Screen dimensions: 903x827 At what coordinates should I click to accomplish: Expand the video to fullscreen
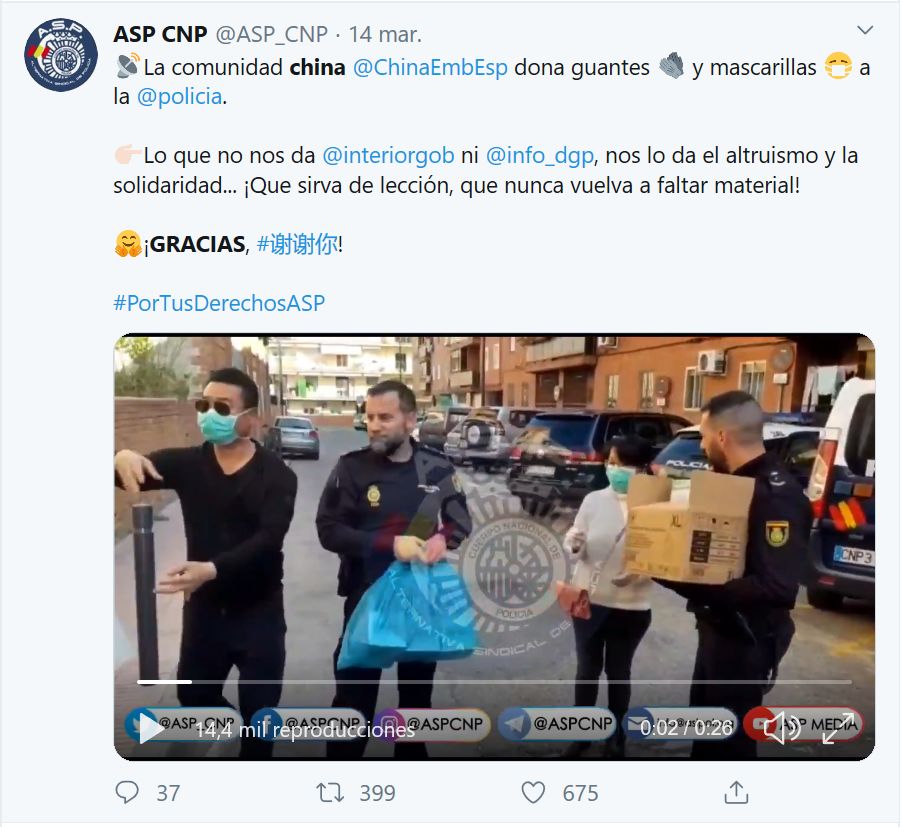[838, 728]
